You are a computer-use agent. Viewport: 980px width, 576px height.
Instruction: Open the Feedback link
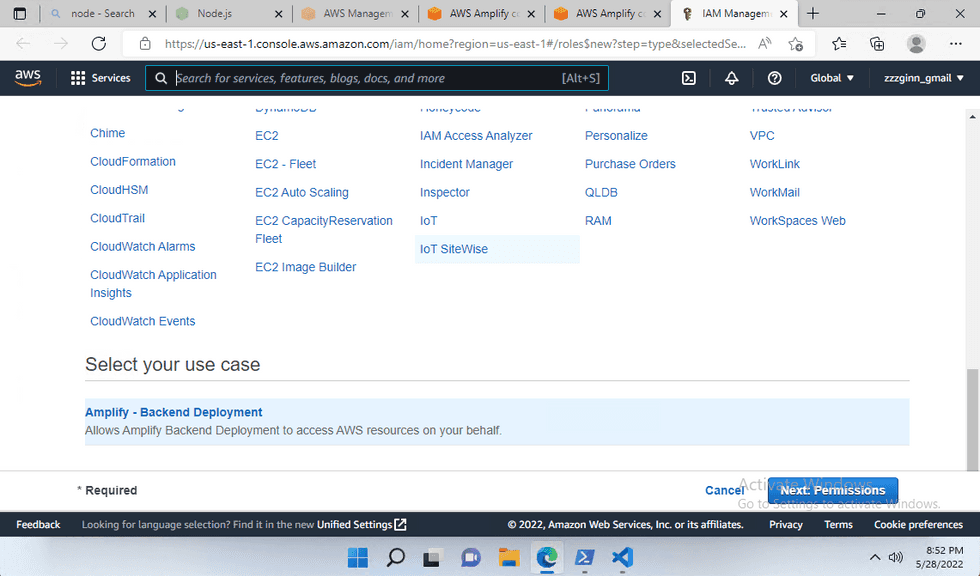38,525
